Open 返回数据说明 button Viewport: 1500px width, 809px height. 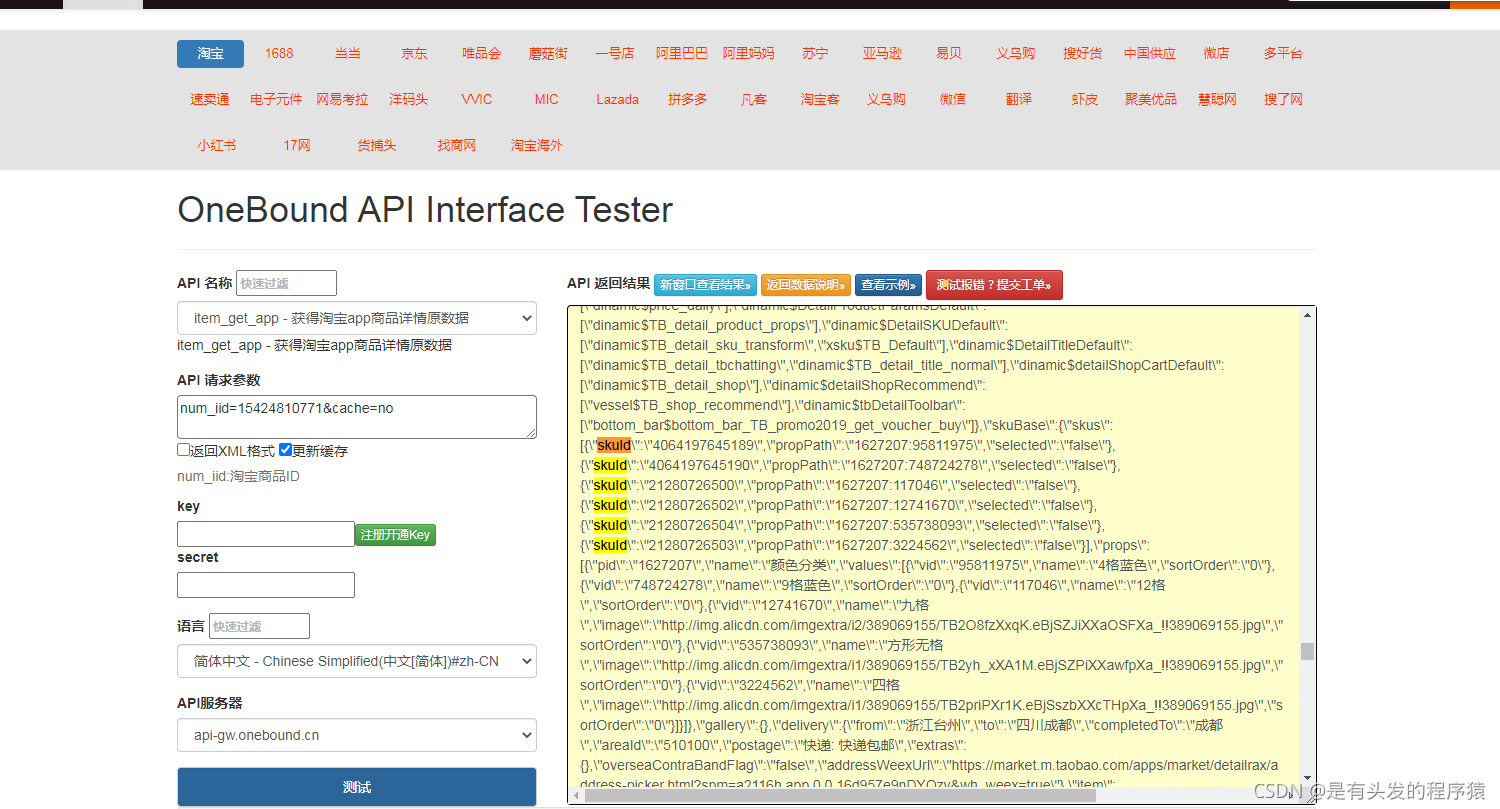tap(806, 285)
